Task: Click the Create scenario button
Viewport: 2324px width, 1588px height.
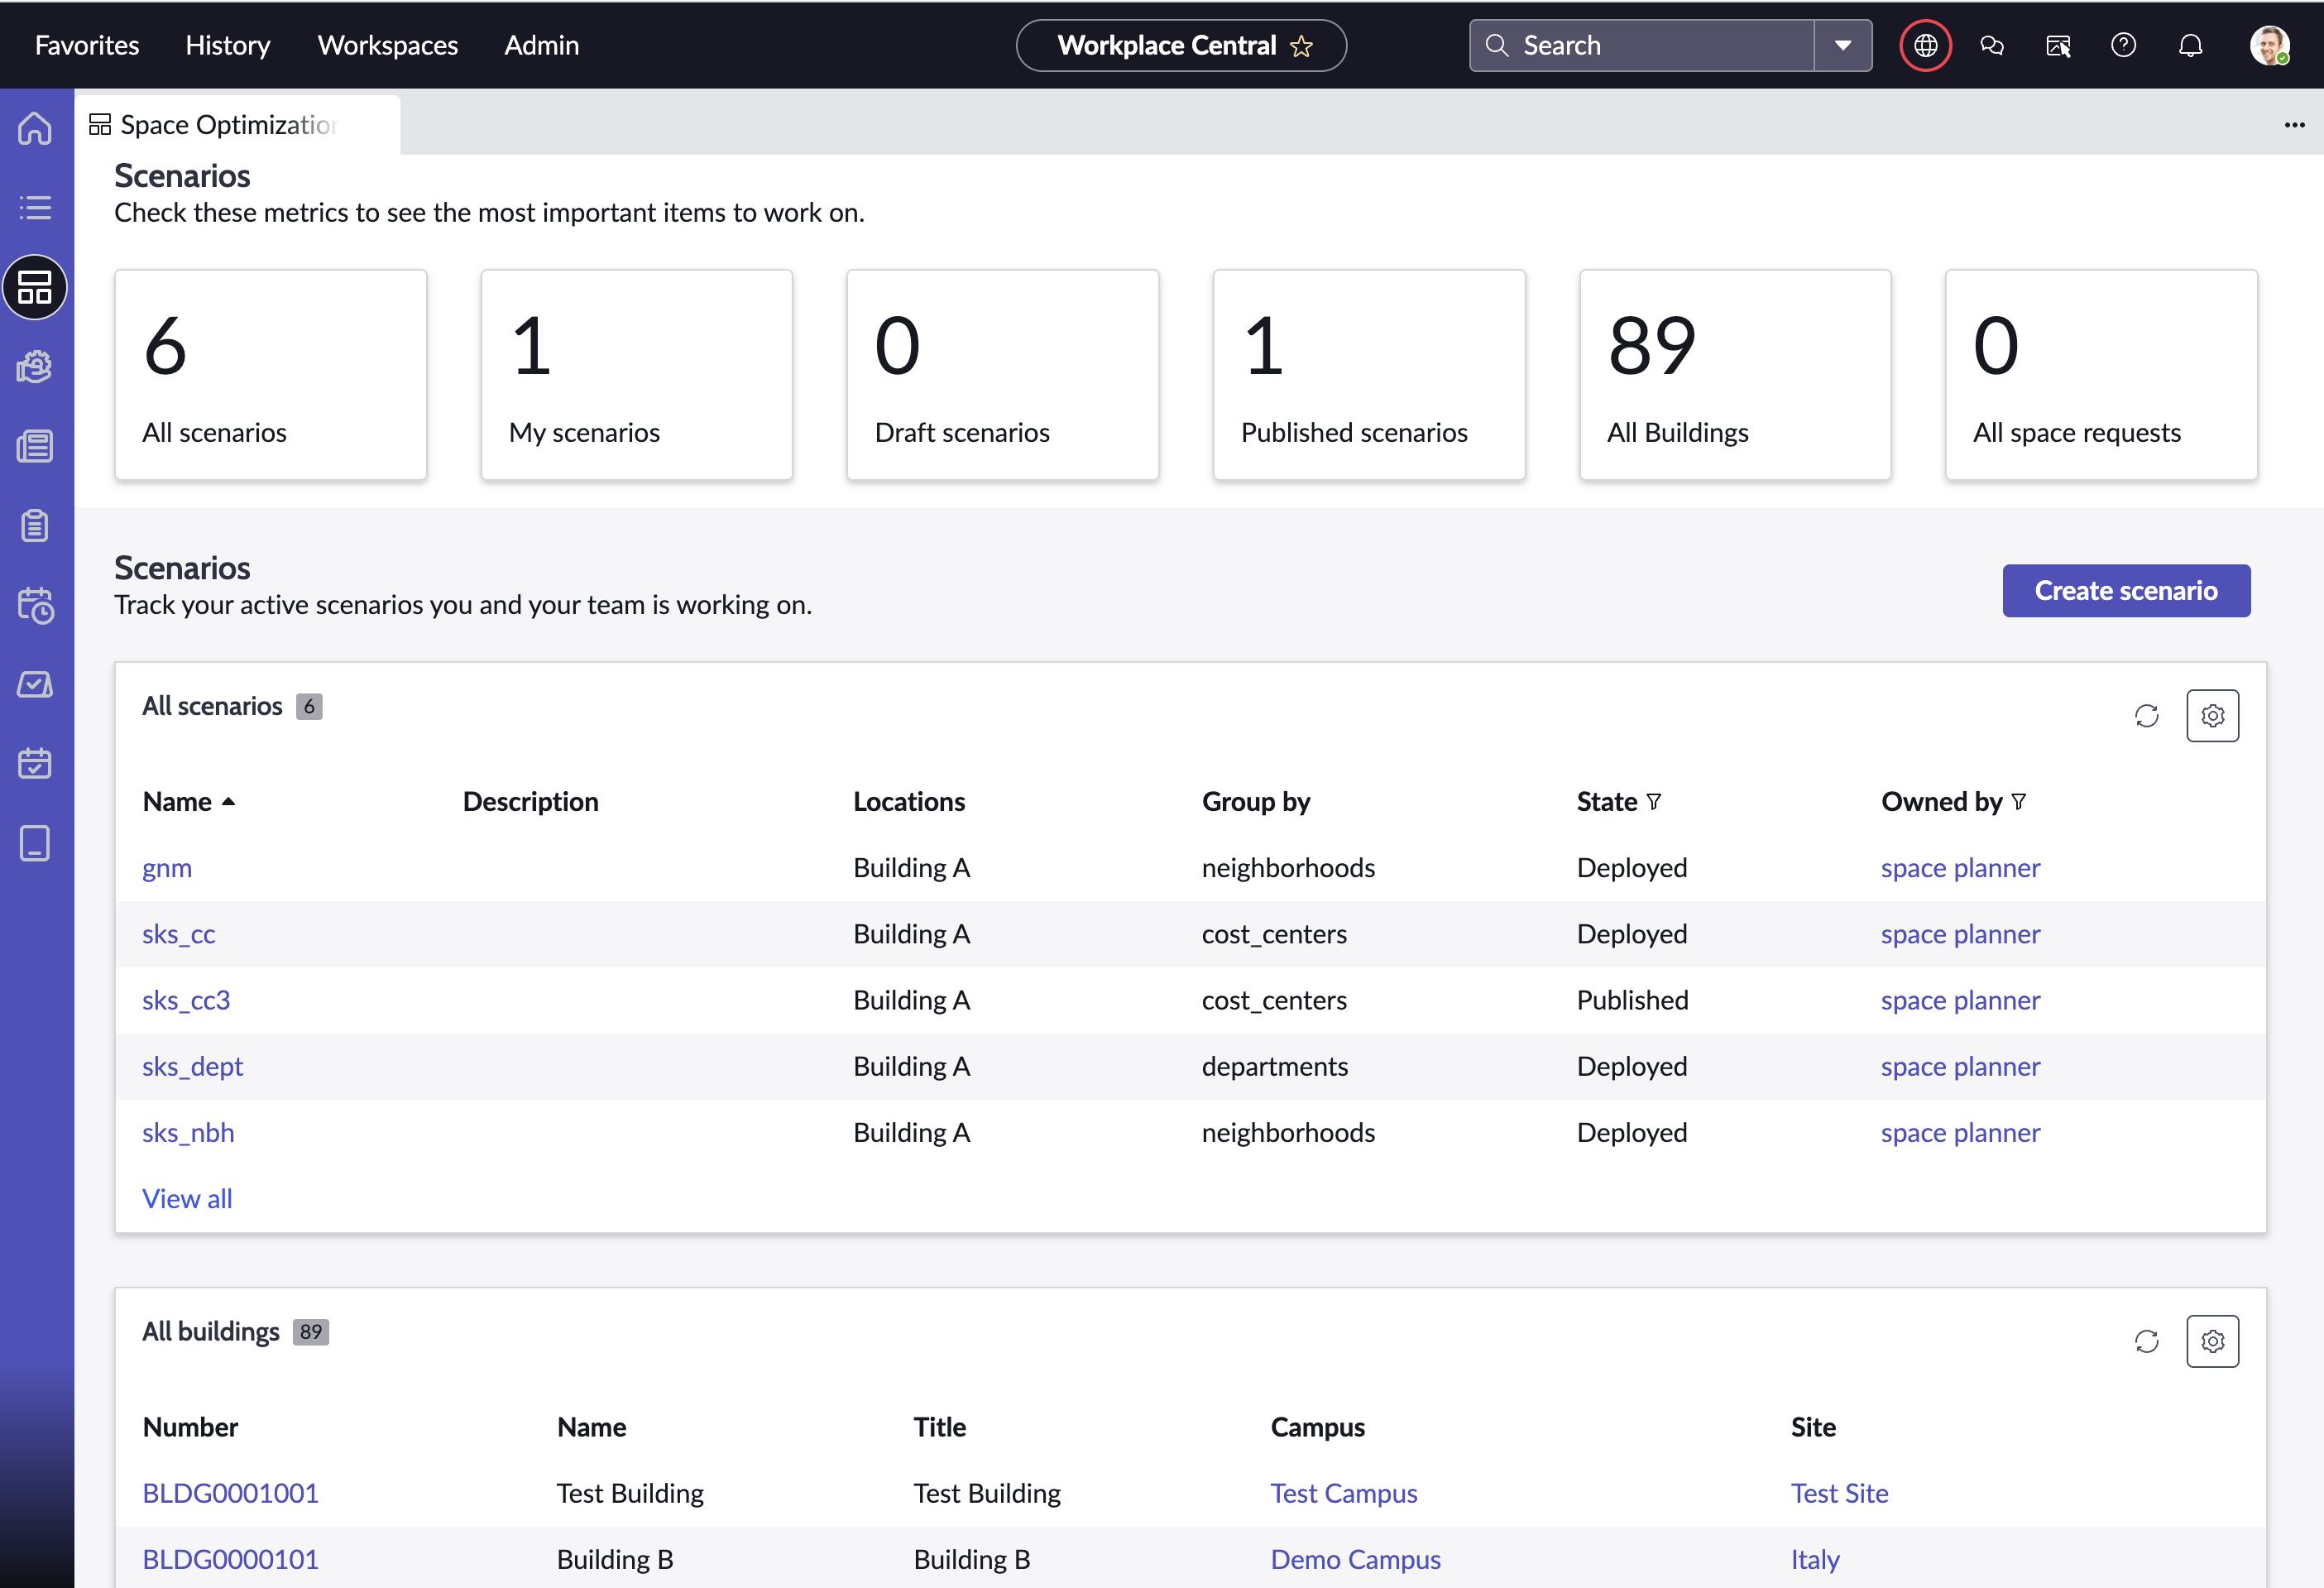Action: click(x=2126, y=591)
